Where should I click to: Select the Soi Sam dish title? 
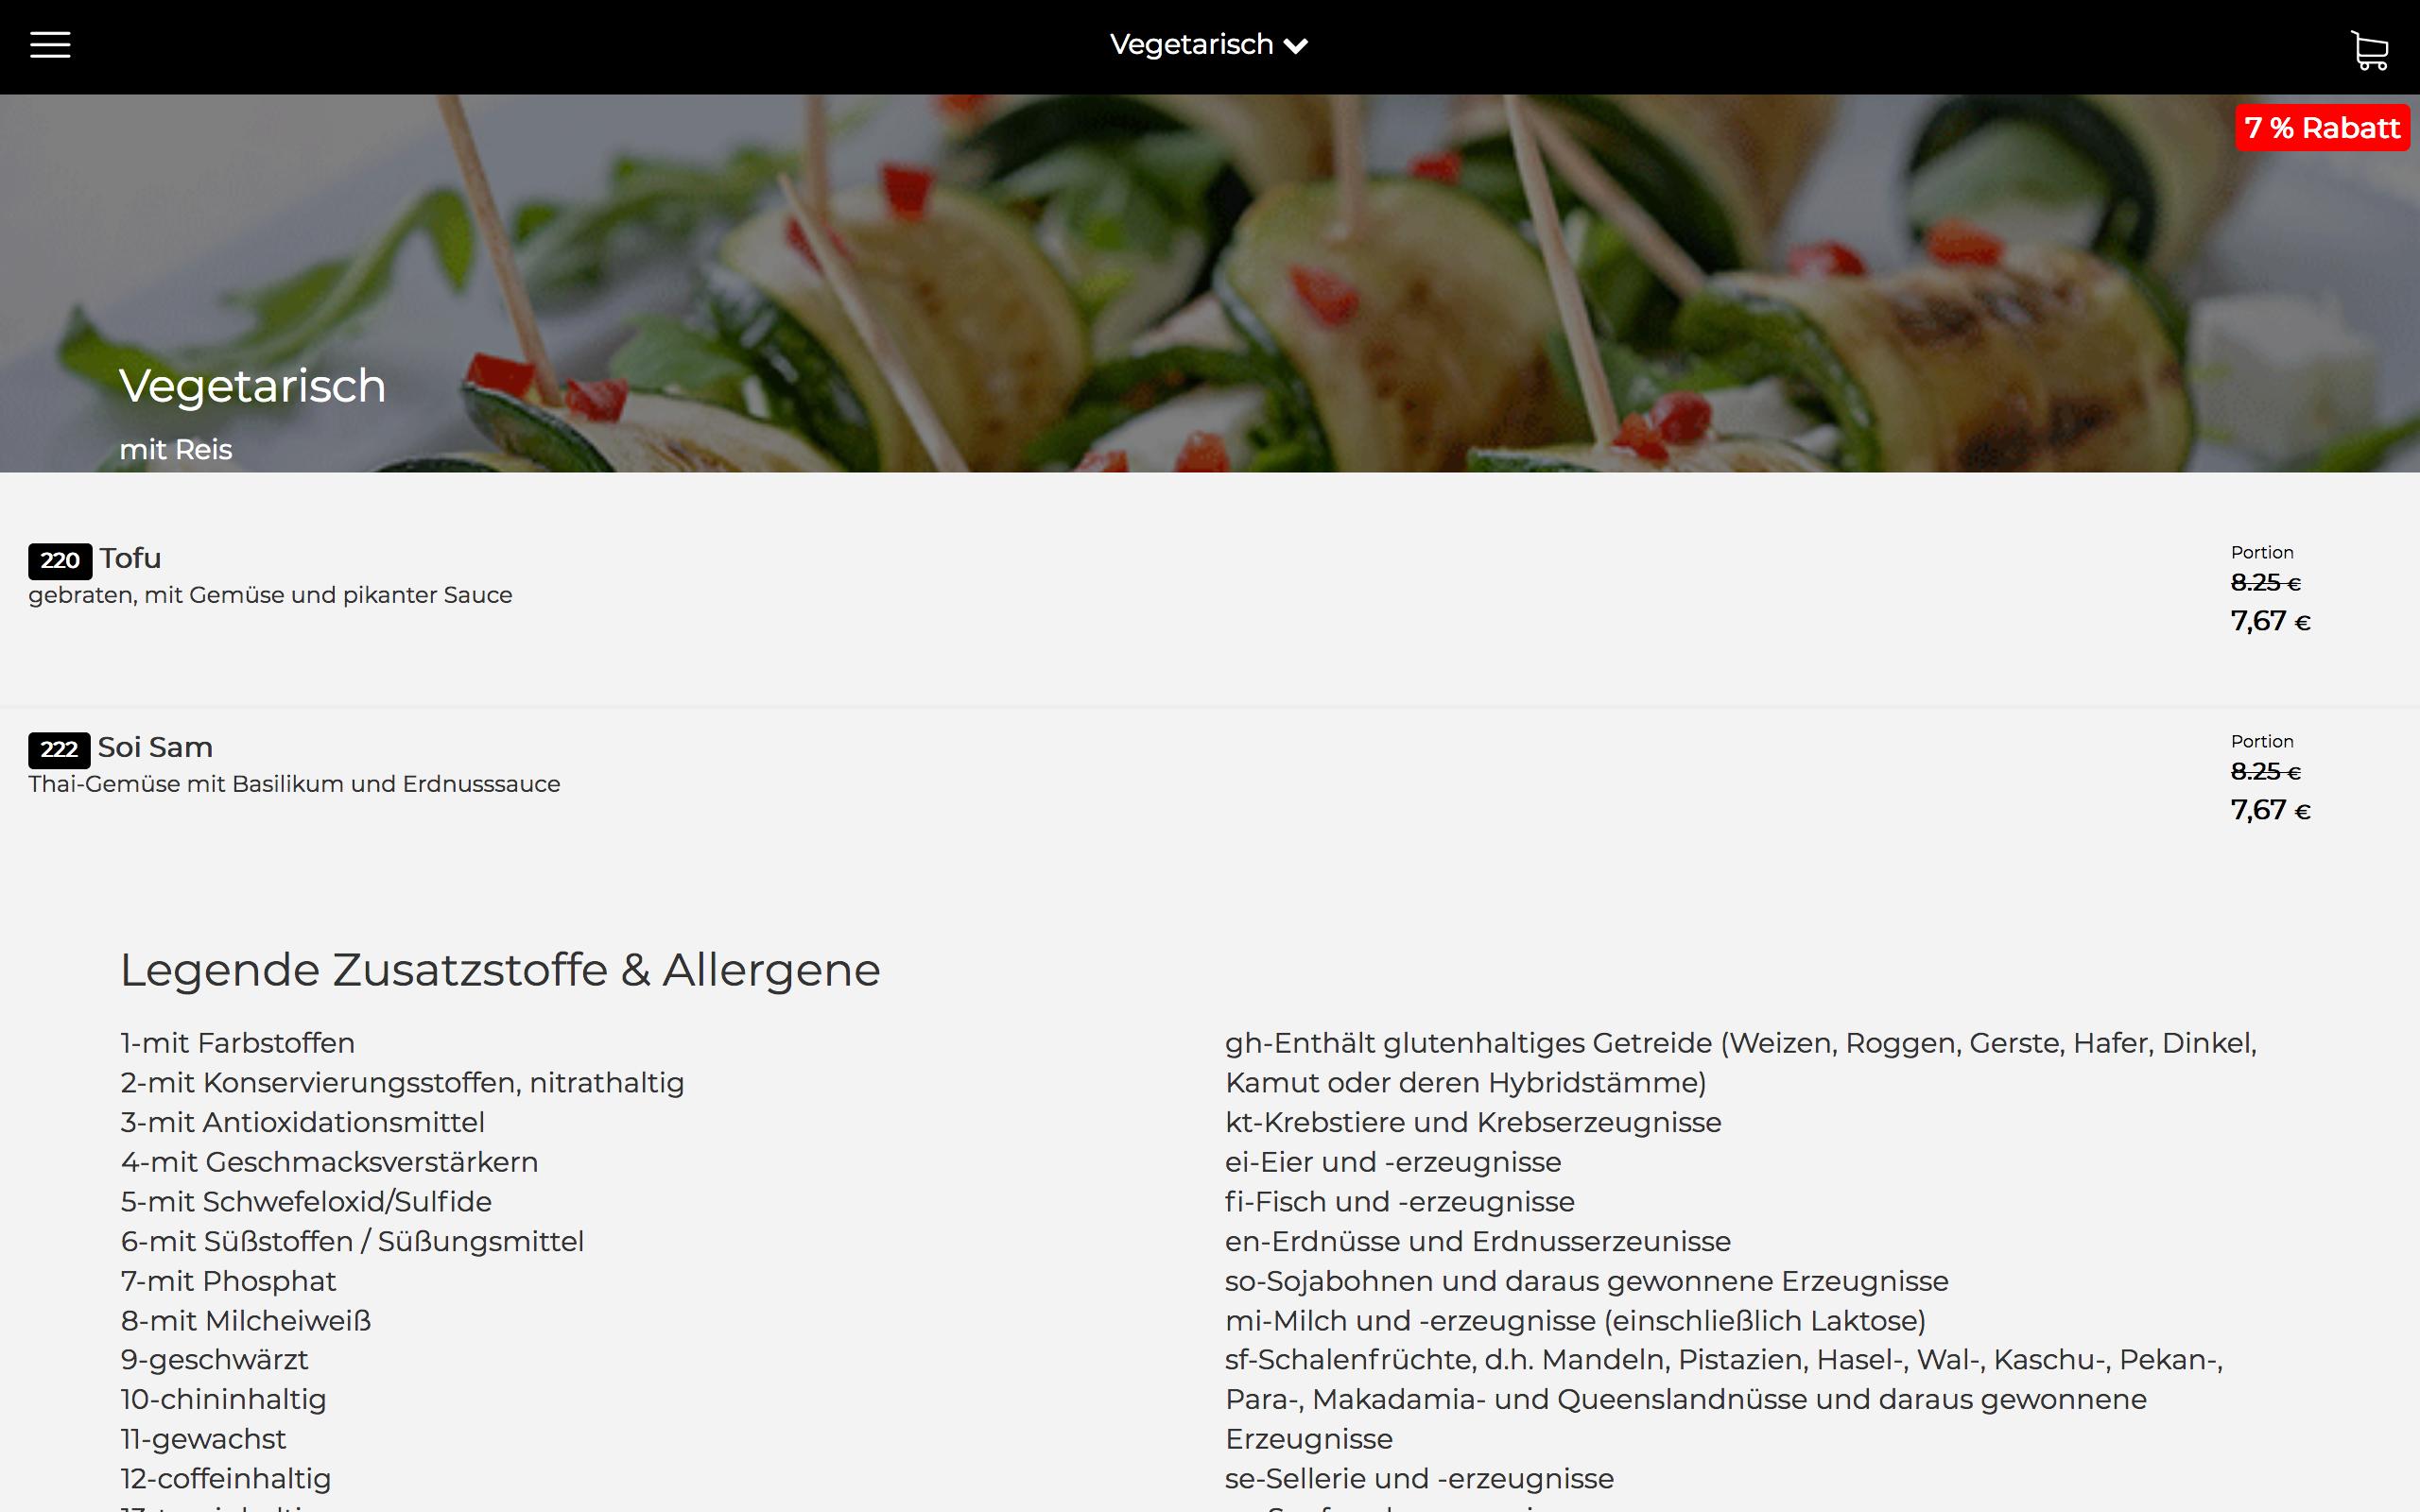(155, 747)
